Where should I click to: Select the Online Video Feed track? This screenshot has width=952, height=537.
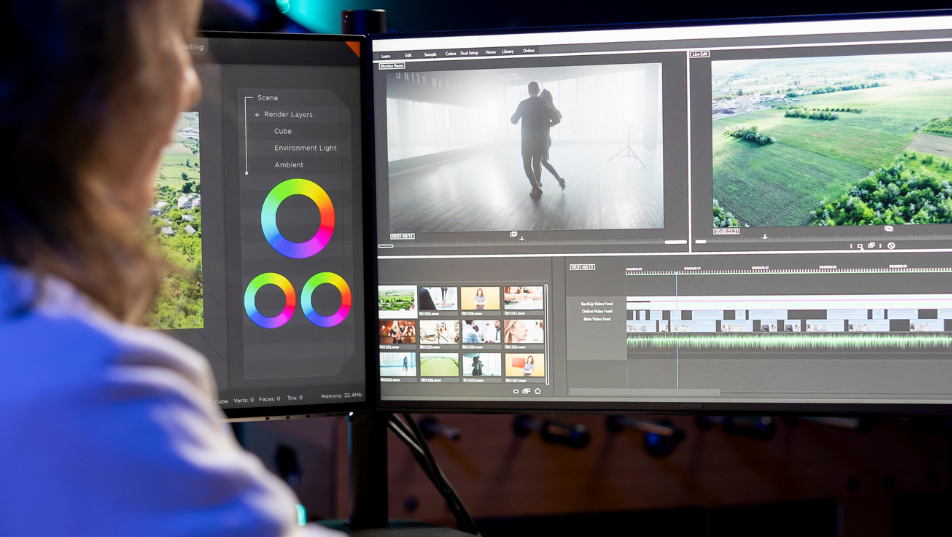click(597, 311)
